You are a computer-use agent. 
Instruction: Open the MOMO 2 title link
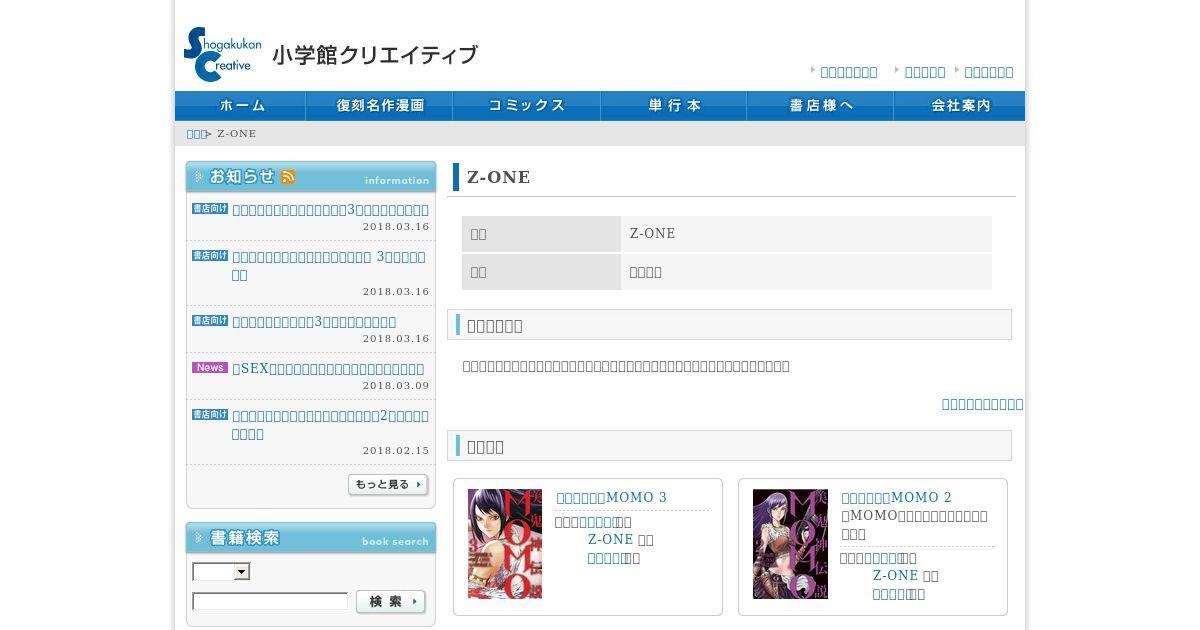896,498
